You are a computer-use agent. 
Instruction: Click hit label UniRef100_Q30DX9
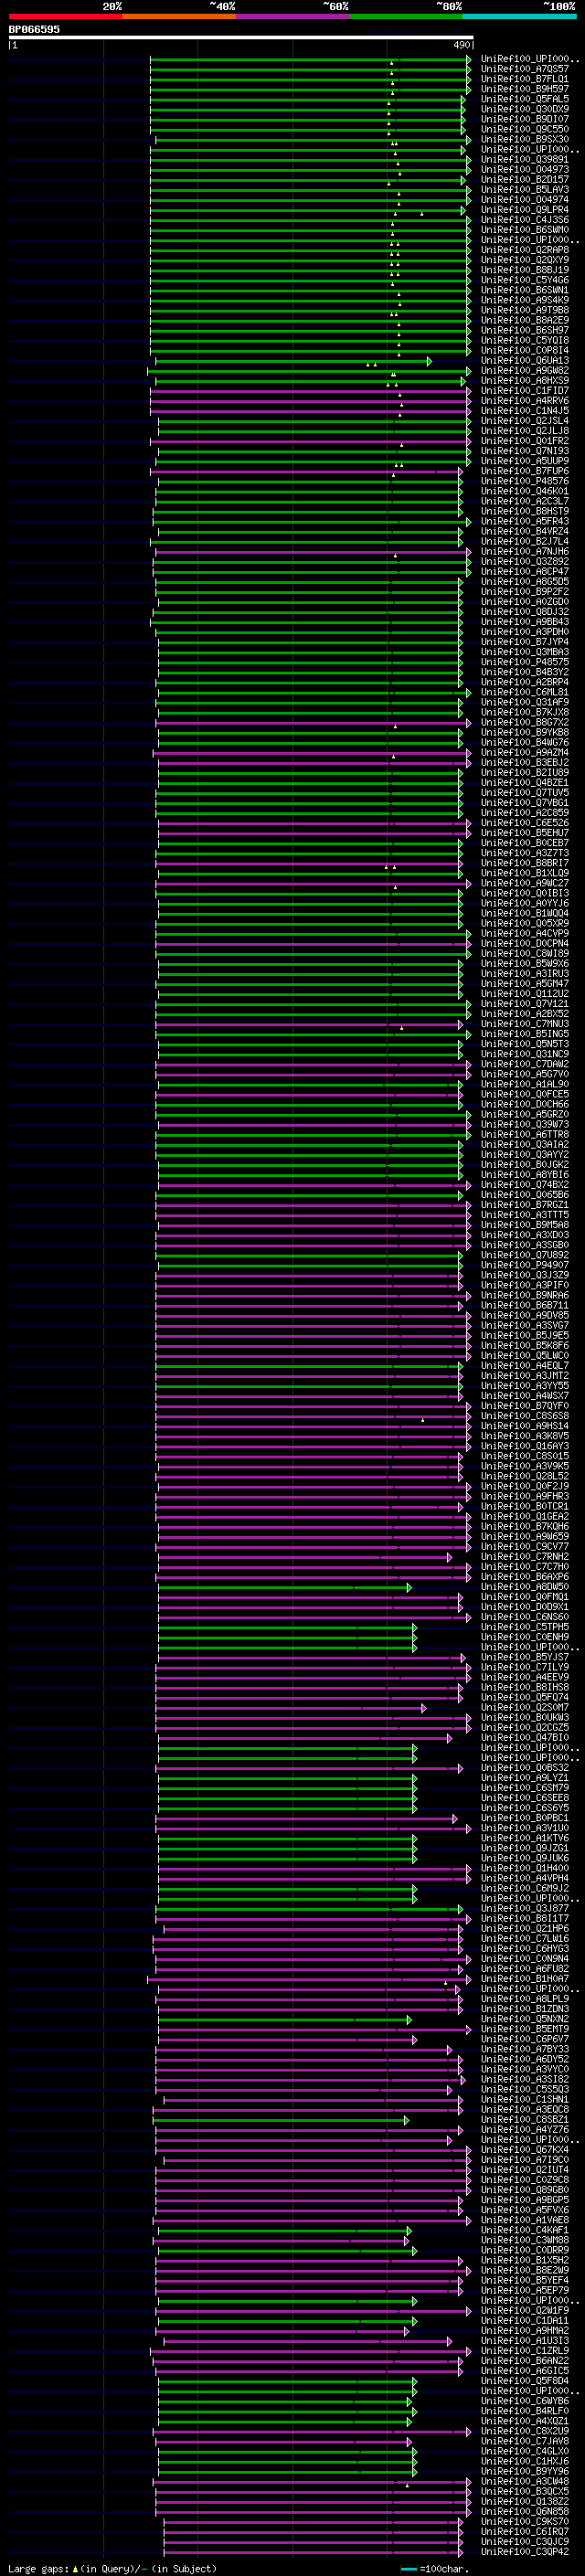525,109
